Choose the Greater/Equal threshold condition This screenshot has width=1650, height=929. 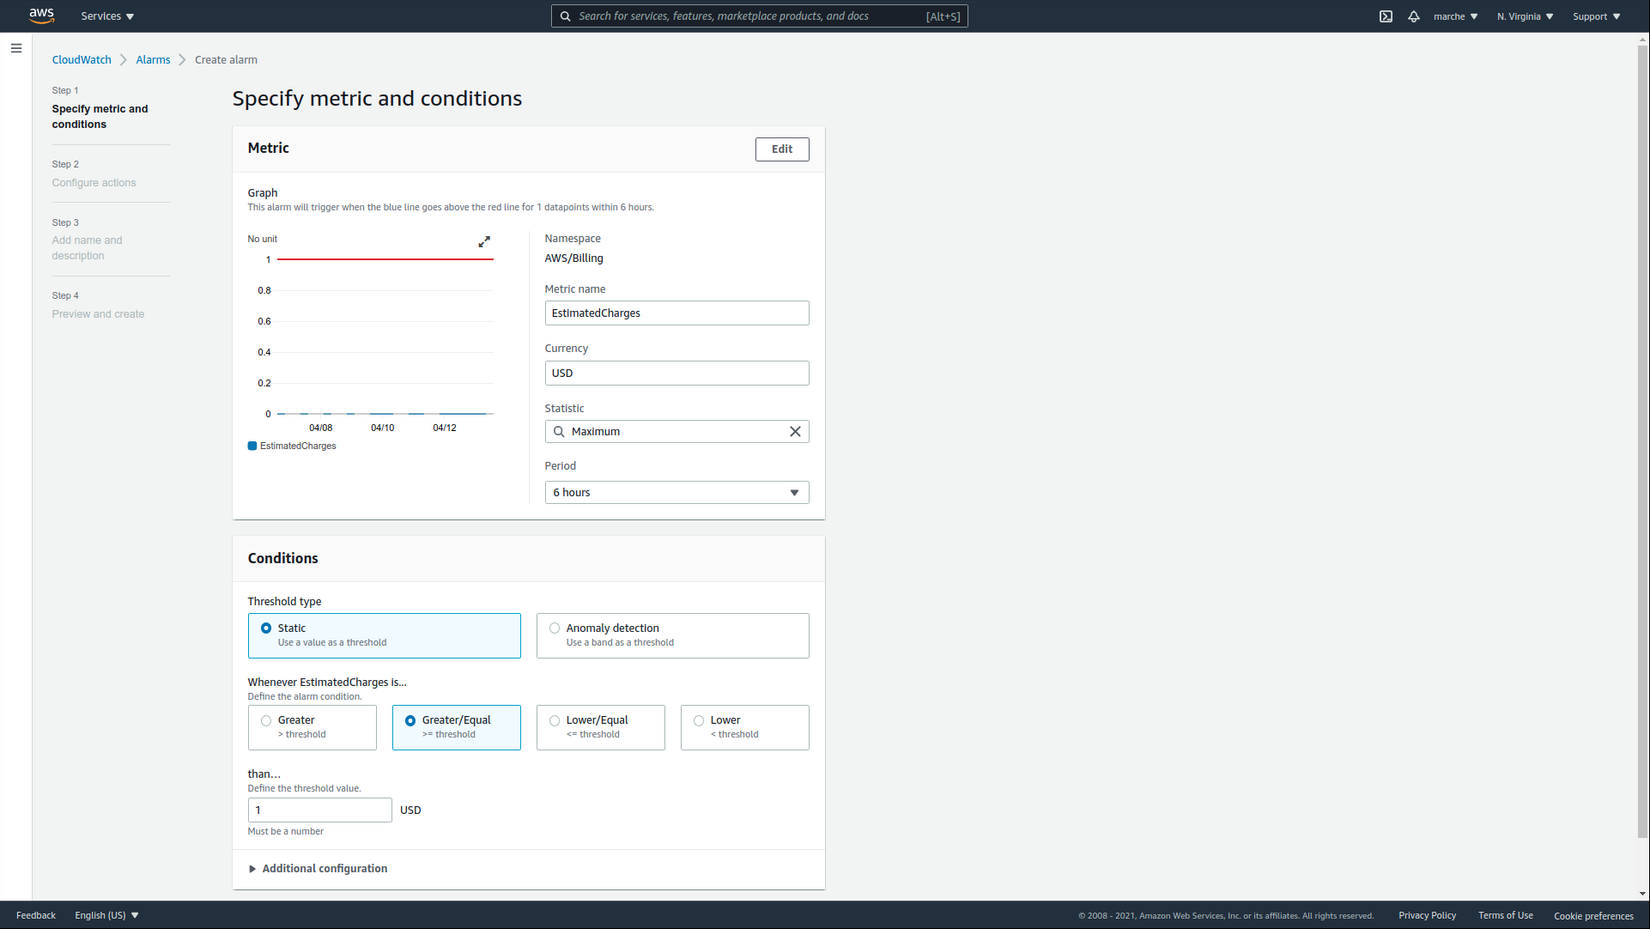point(456,728)
